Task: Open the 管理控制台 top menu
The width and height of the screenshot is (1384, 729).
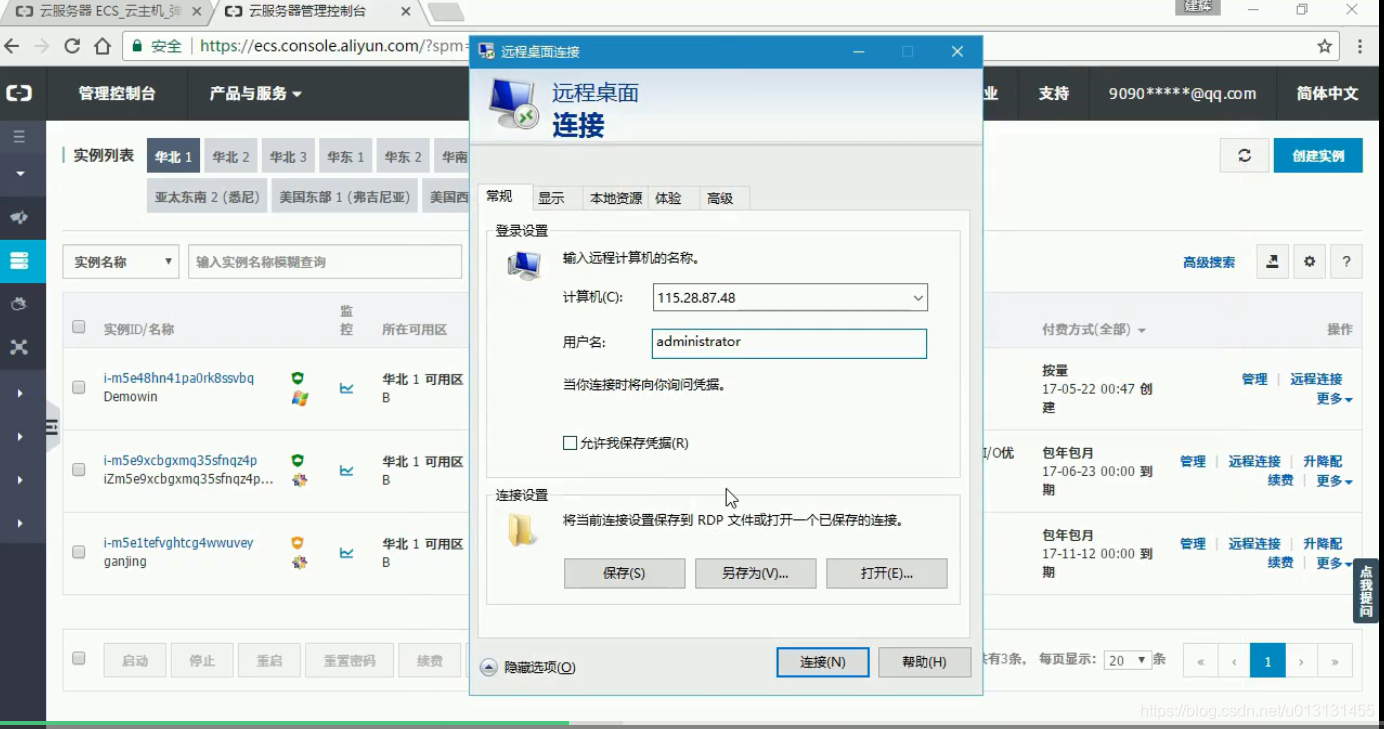Action: coord(117,93)
